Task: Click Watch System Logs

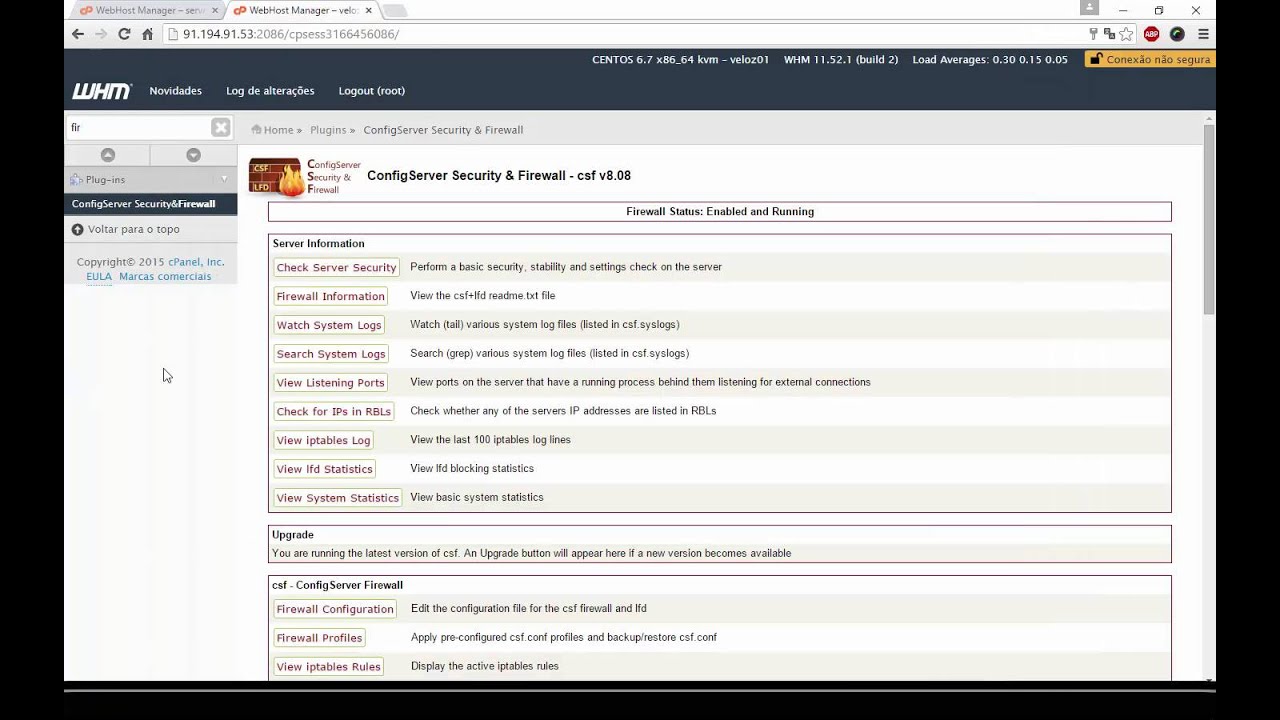Action: [x=329, y=325]
